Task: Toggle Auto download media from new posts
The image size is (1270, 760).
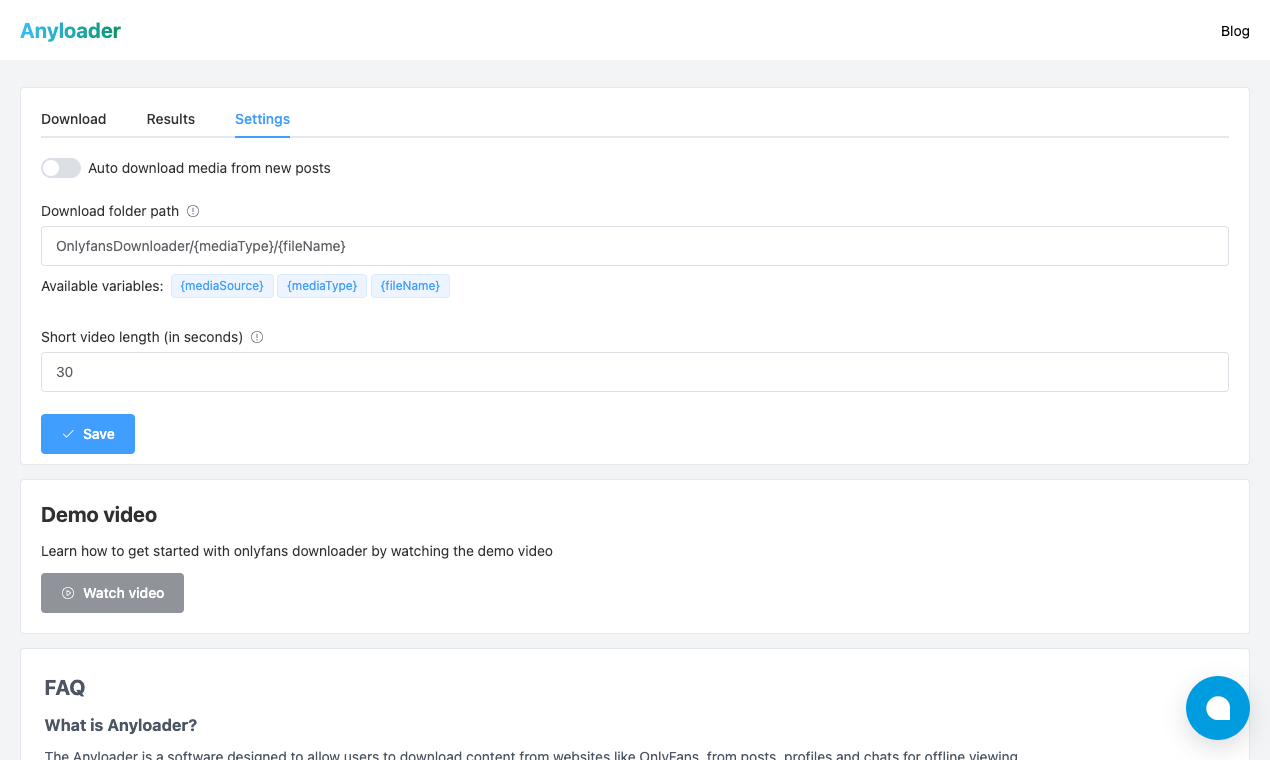Action: pyautogui.click(x=61, y=168)
